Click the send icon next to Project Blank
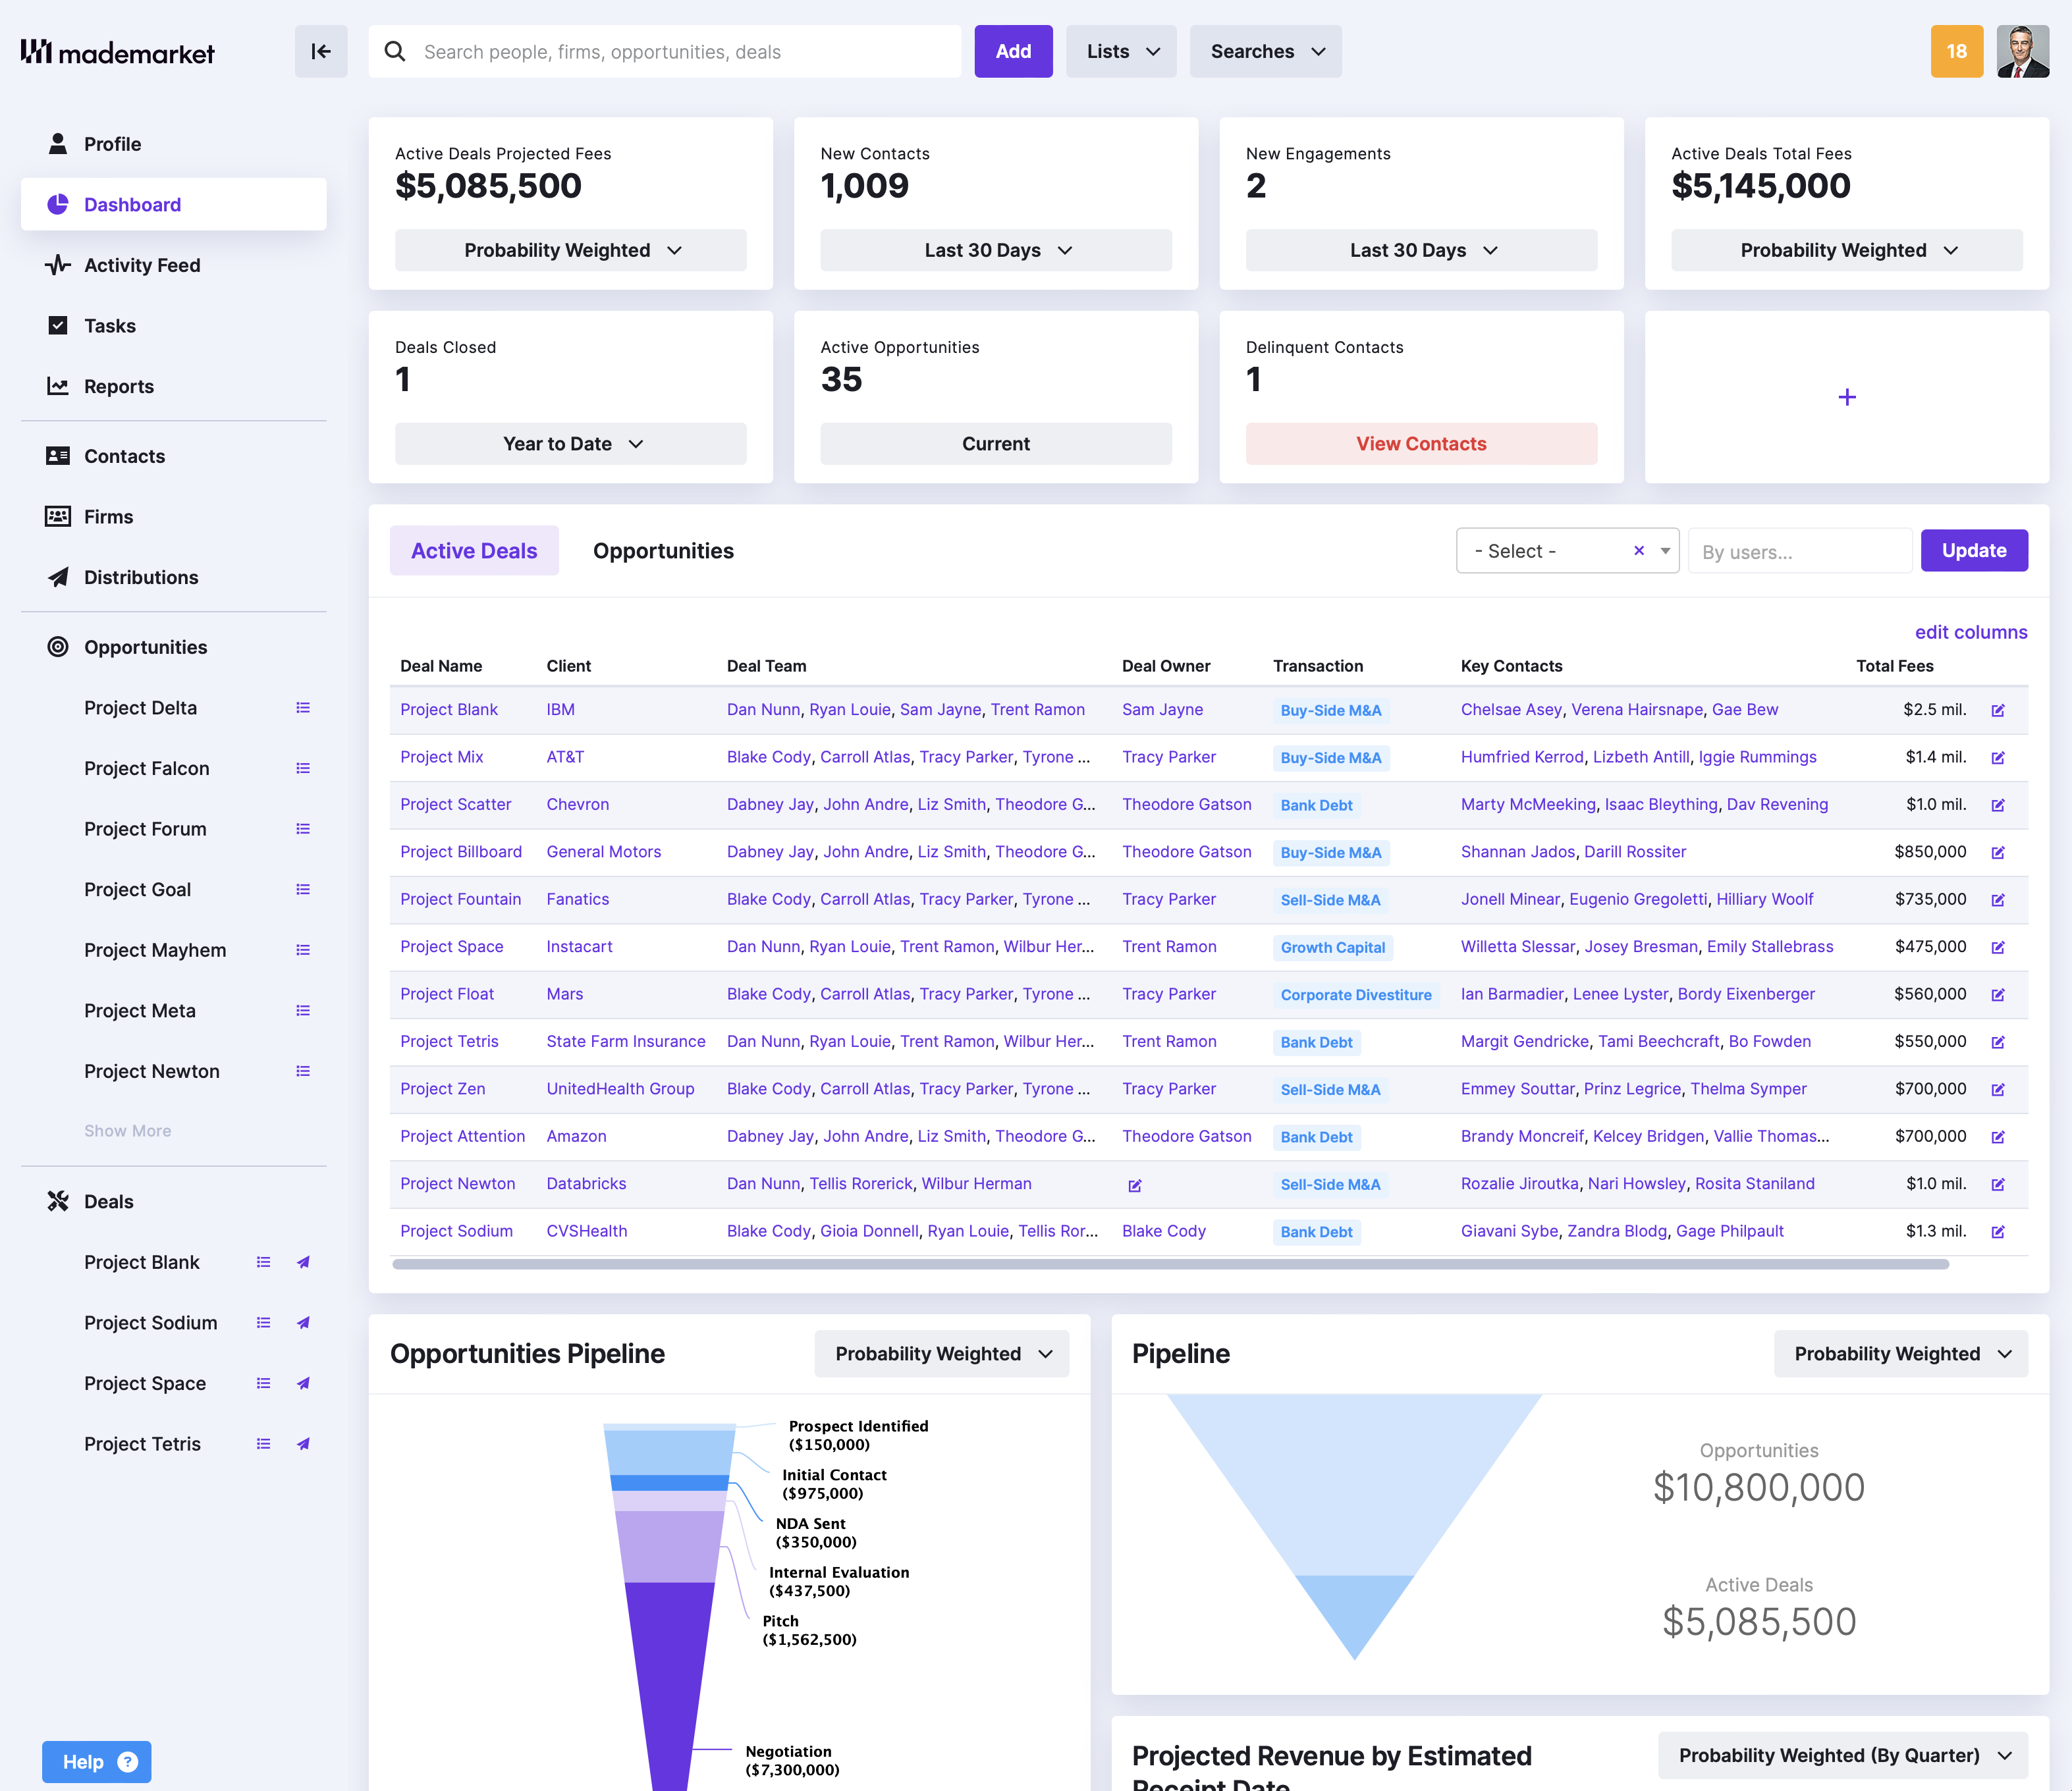 tap(303, 1262)
